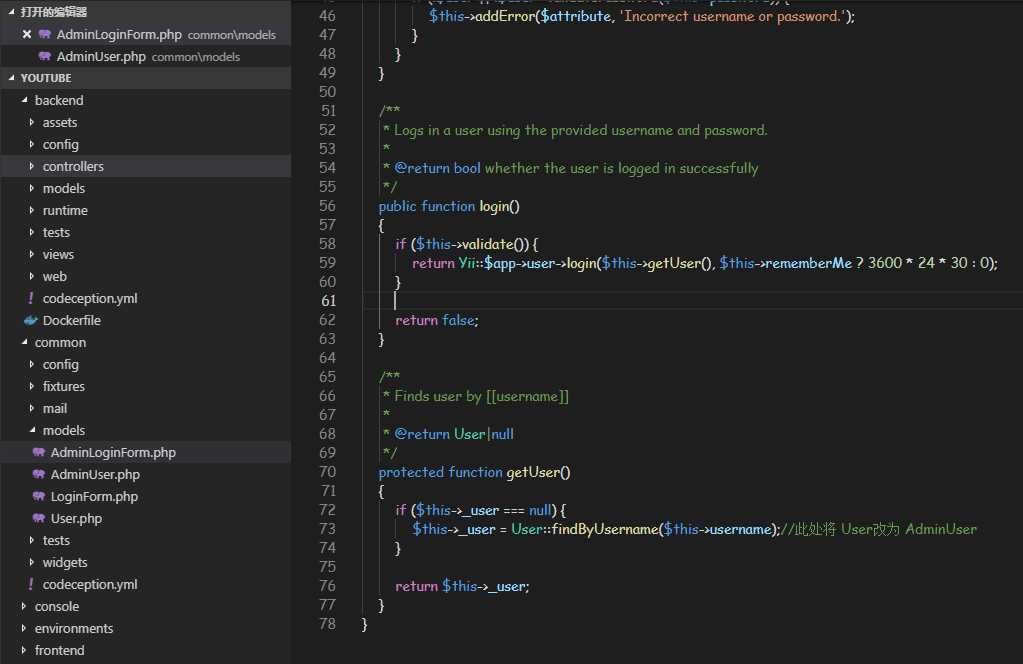The width and height of the screenshot is (1023, 664).
Task: Click PHP icon of AdminLoginForm.php in models
Action: pos(39,452)
